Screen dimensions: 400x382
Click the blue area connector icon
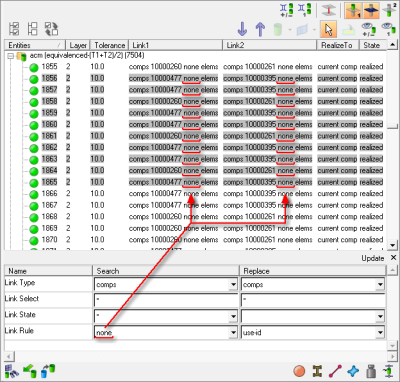(x=353, y=371)
